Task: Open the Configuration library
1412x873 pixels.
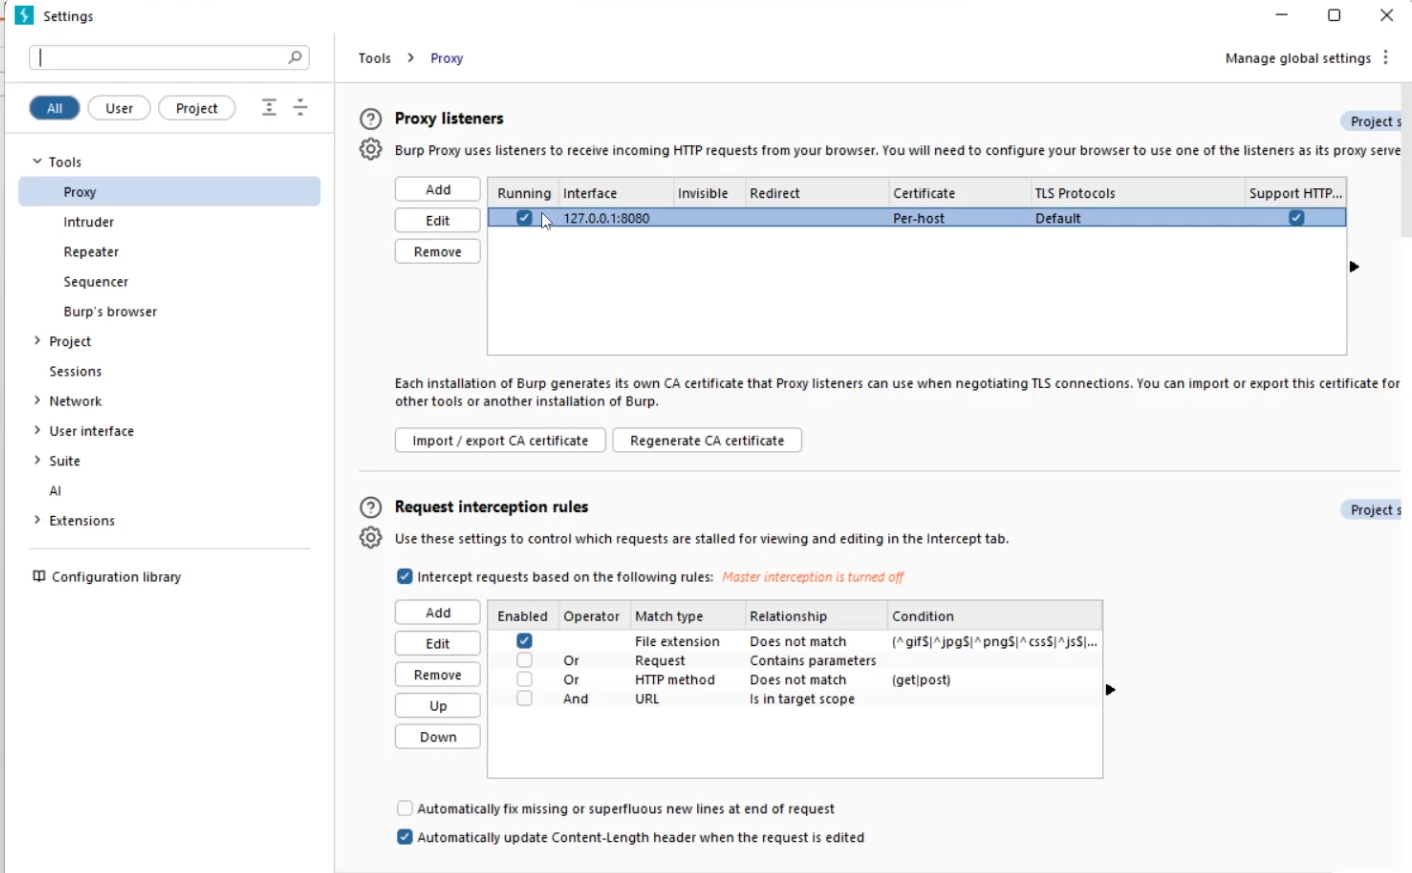Action: tap(116, 577)
